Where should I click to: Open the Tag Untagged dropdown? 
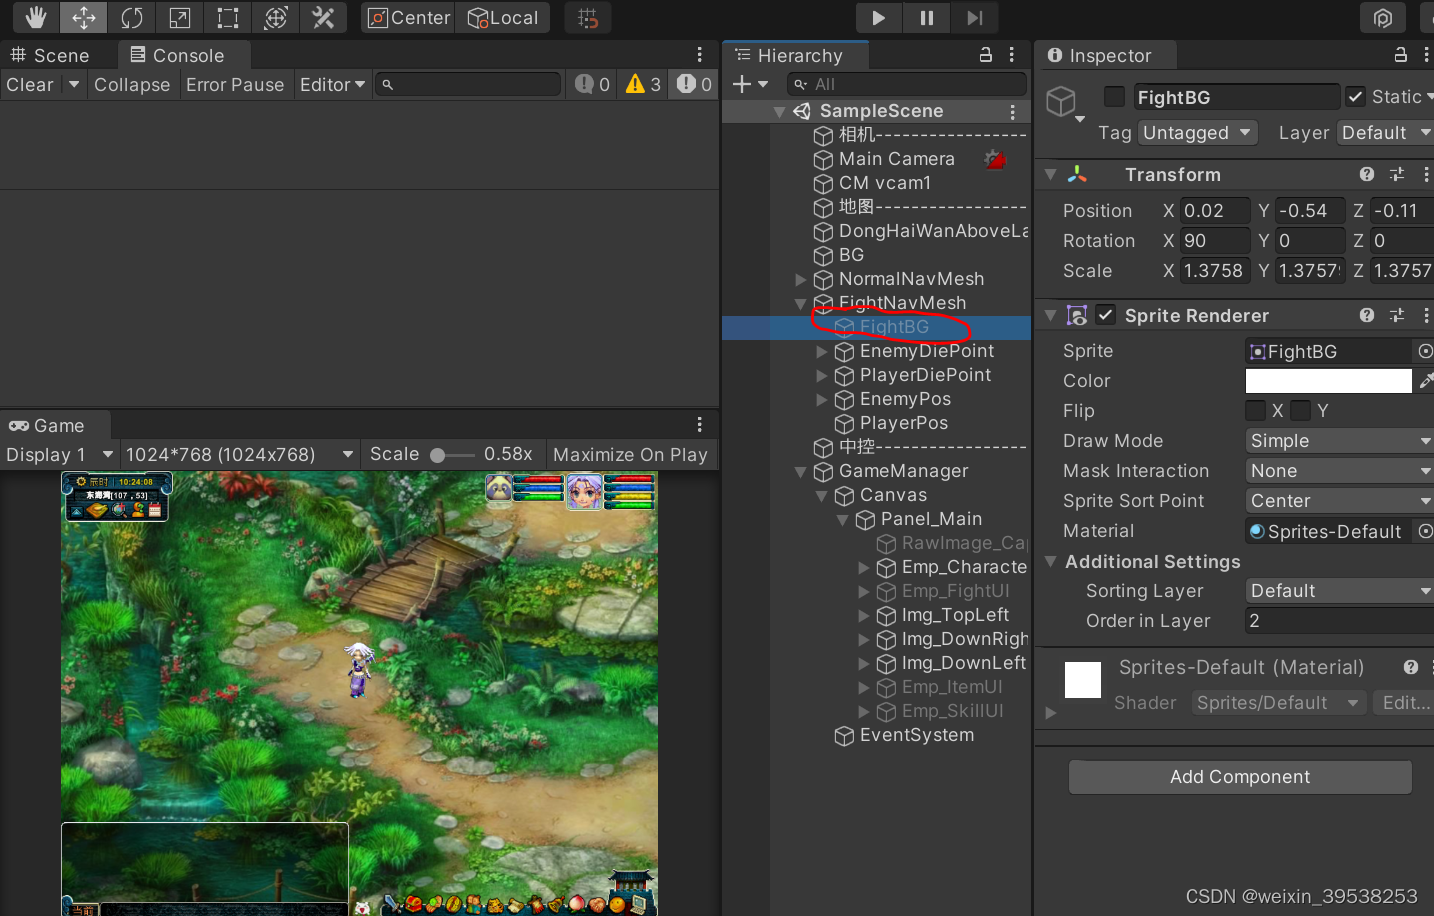[1197, 133]
